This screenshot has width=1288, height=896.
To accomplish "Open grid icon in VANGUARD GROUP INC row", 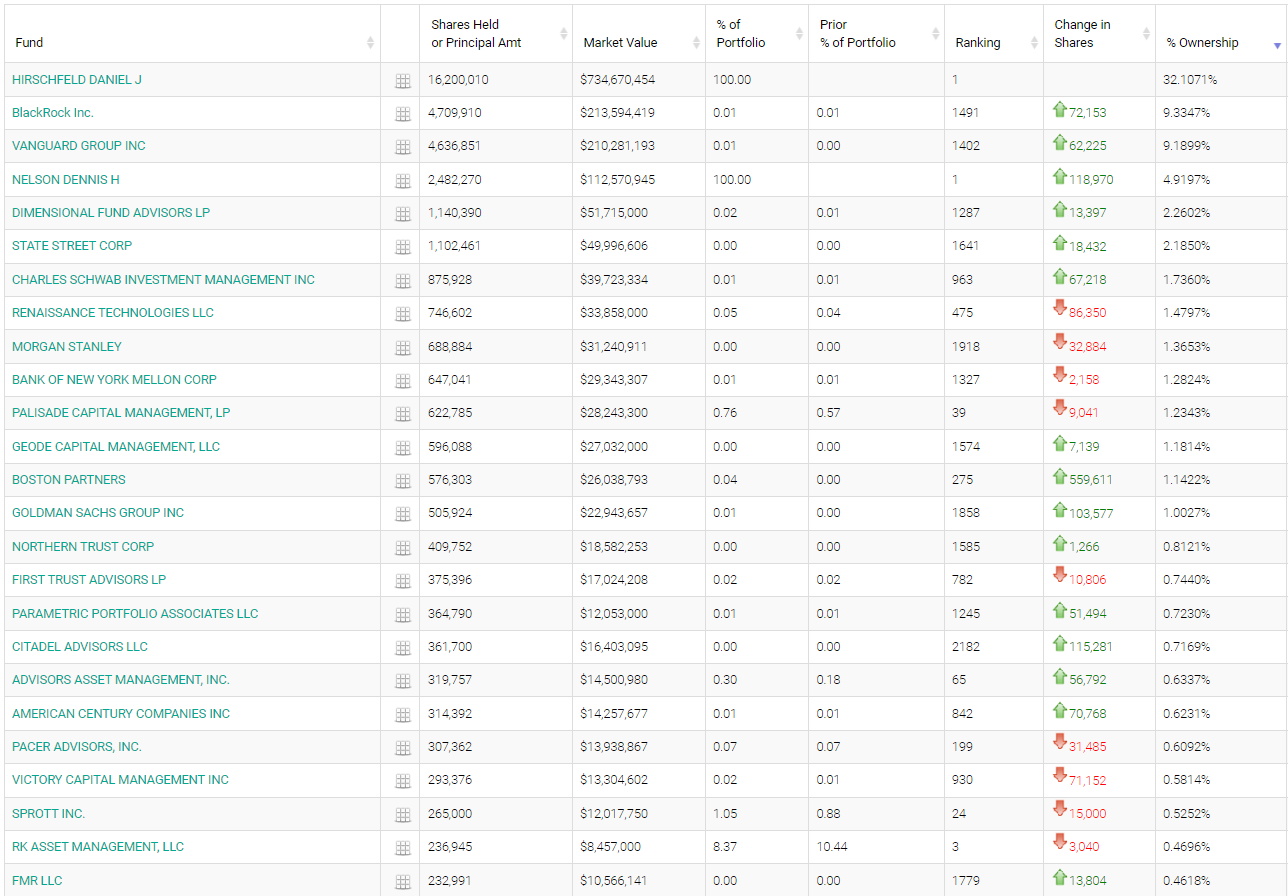I will 403,147.
